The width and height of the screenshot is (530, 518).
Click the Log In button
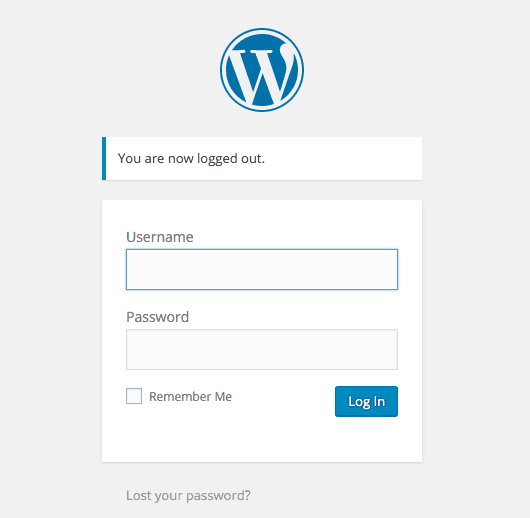[x=366, y=401]
